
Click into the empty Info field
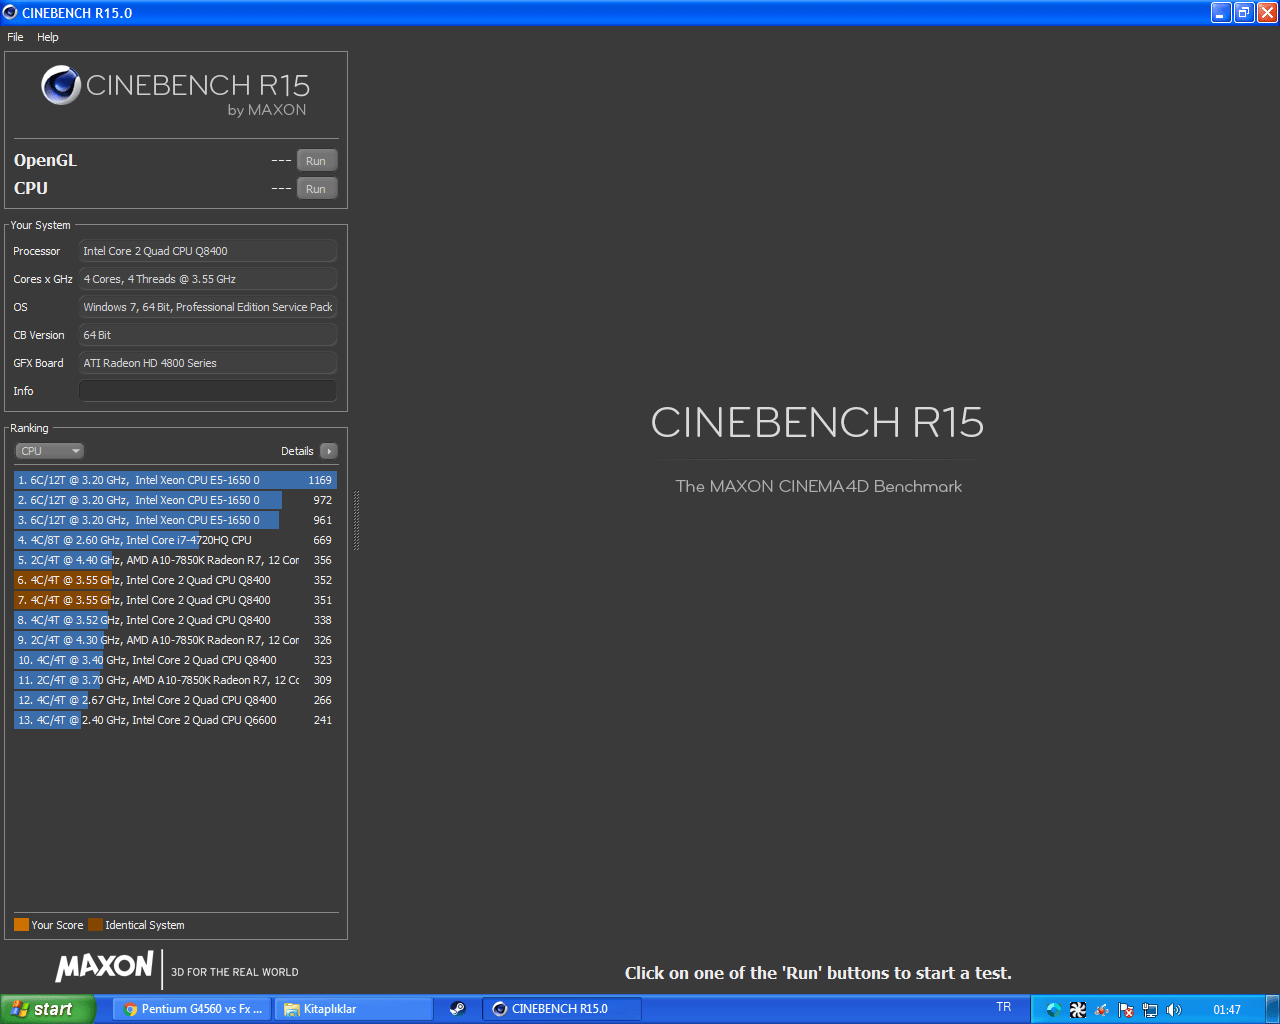[x=208, y=391]
